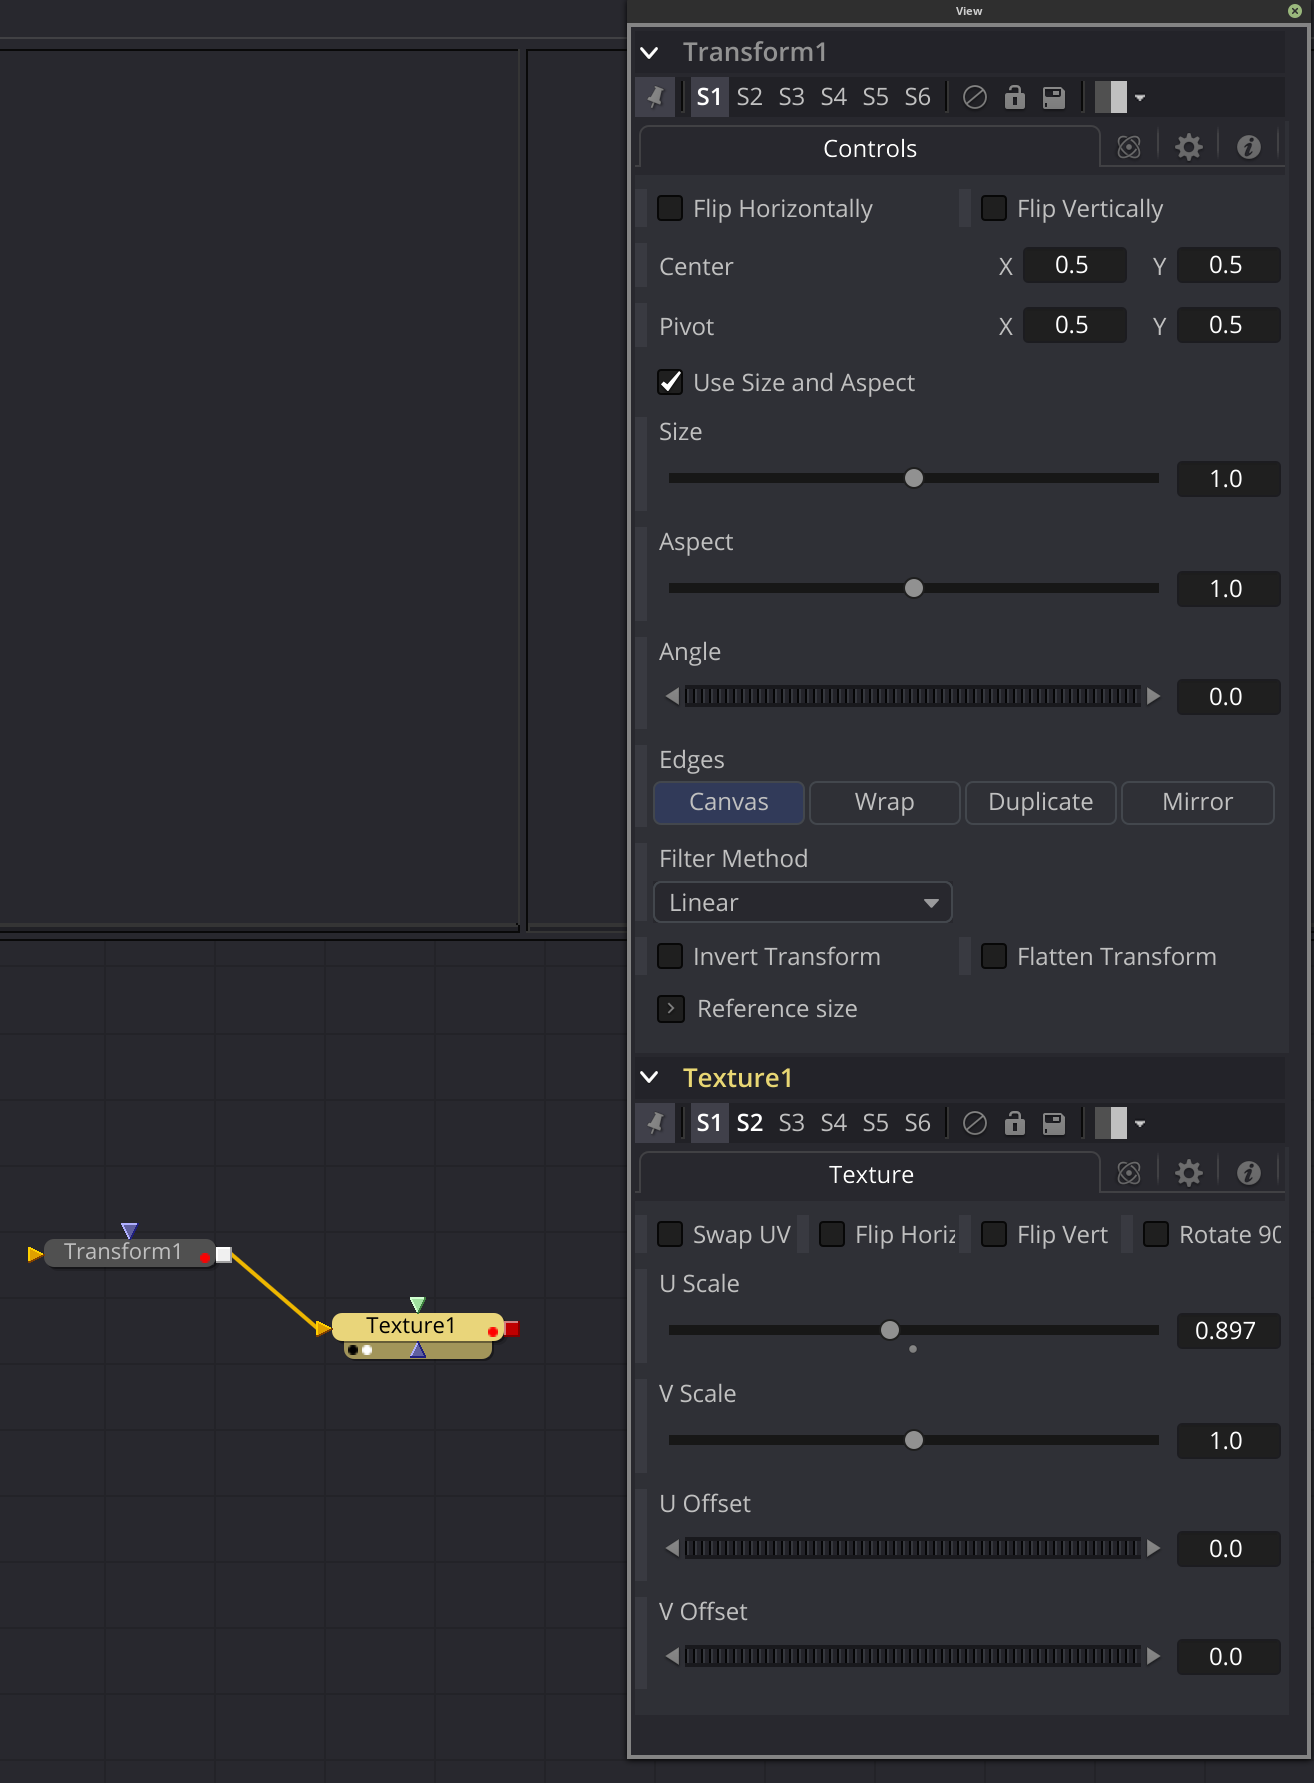Open Texture1 common controls radioactive tab
The width and height of the screenshot is (1314, 1783).
[x=1129, y=1173]
